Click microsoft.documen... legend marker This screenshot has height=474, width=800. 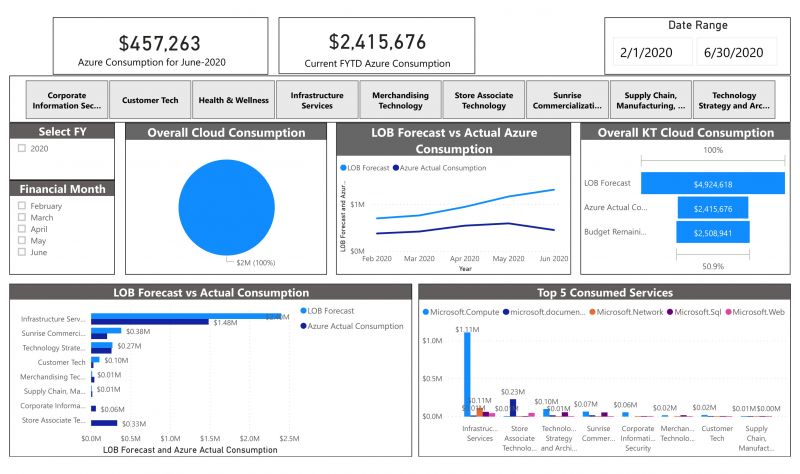tap(506, 312)
